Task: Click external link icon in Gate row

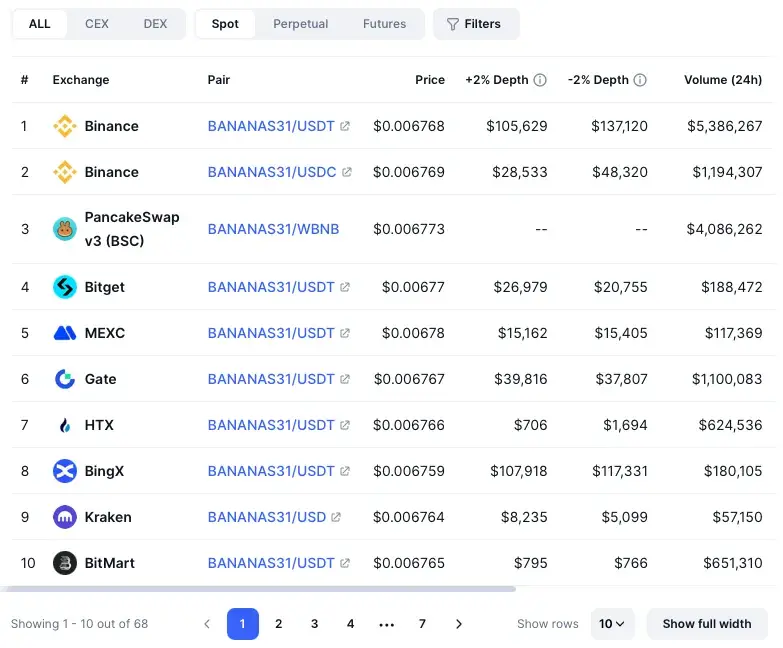Action: pyautogui.click(x=345, y=379)
